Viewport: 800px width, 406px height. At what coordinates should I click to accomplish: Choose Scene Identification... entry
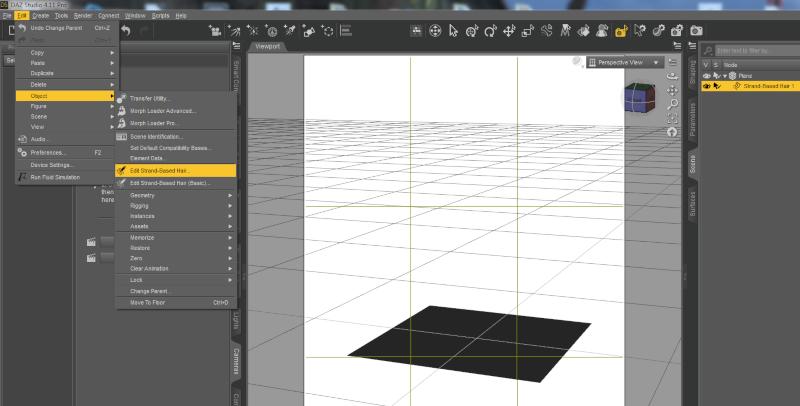[x=176, y=137]
